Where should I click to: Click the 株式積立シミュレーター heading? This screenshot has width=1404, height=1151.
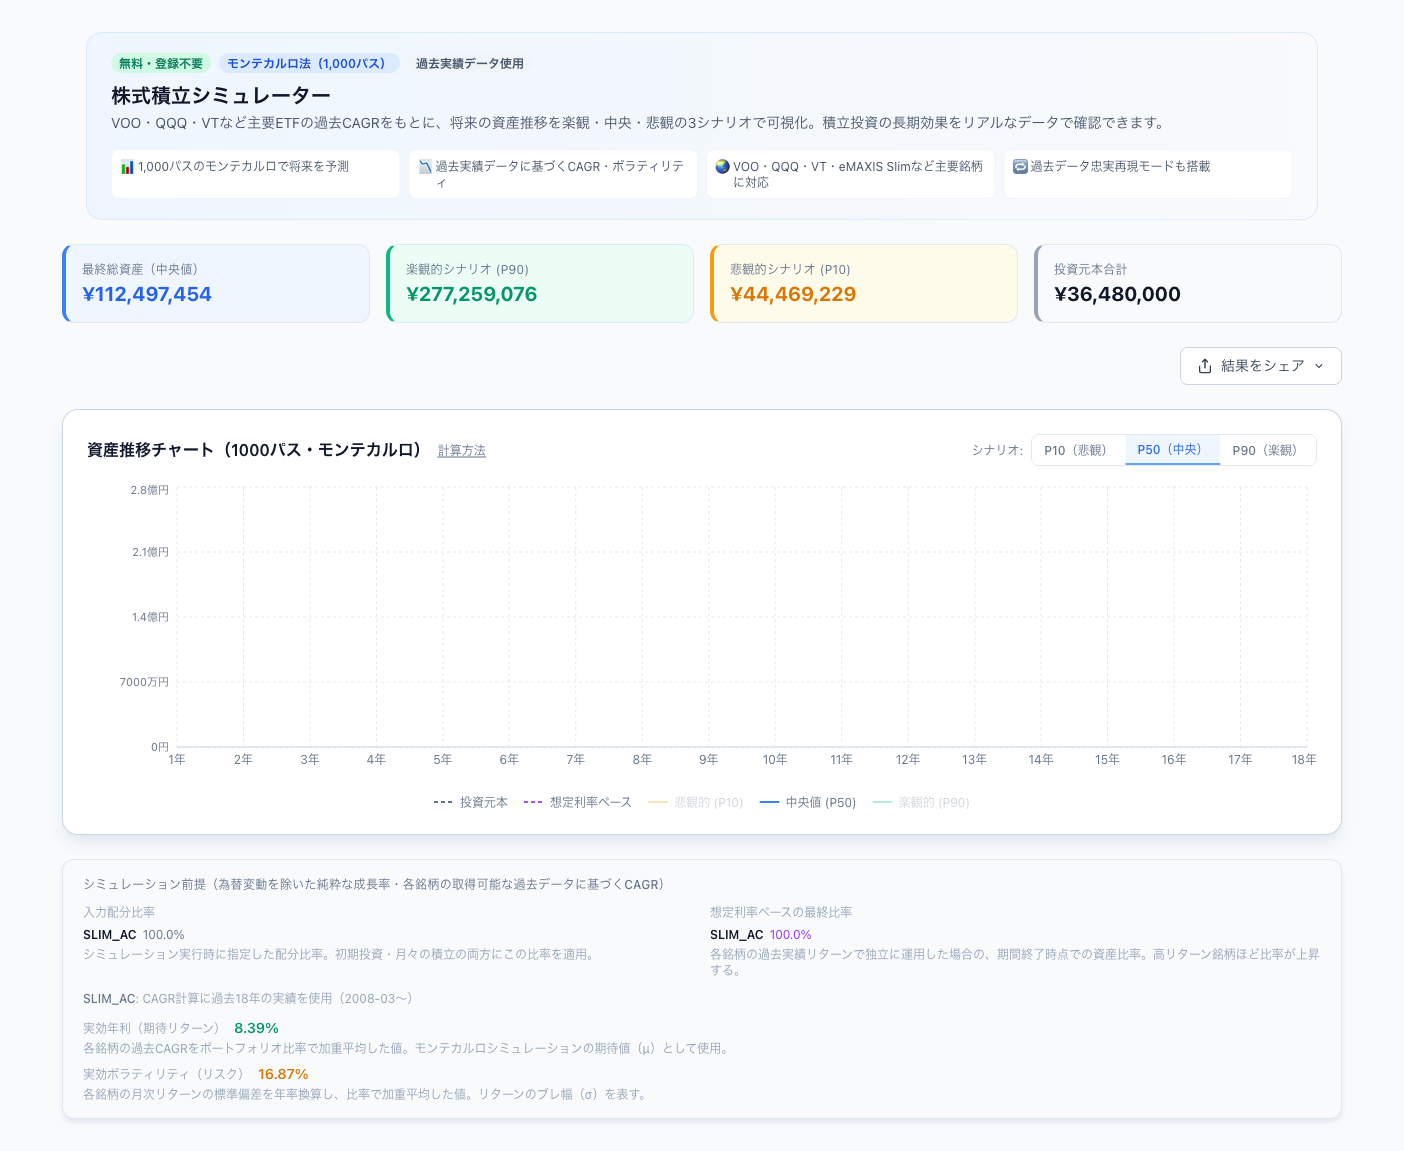tap(221, 95)
